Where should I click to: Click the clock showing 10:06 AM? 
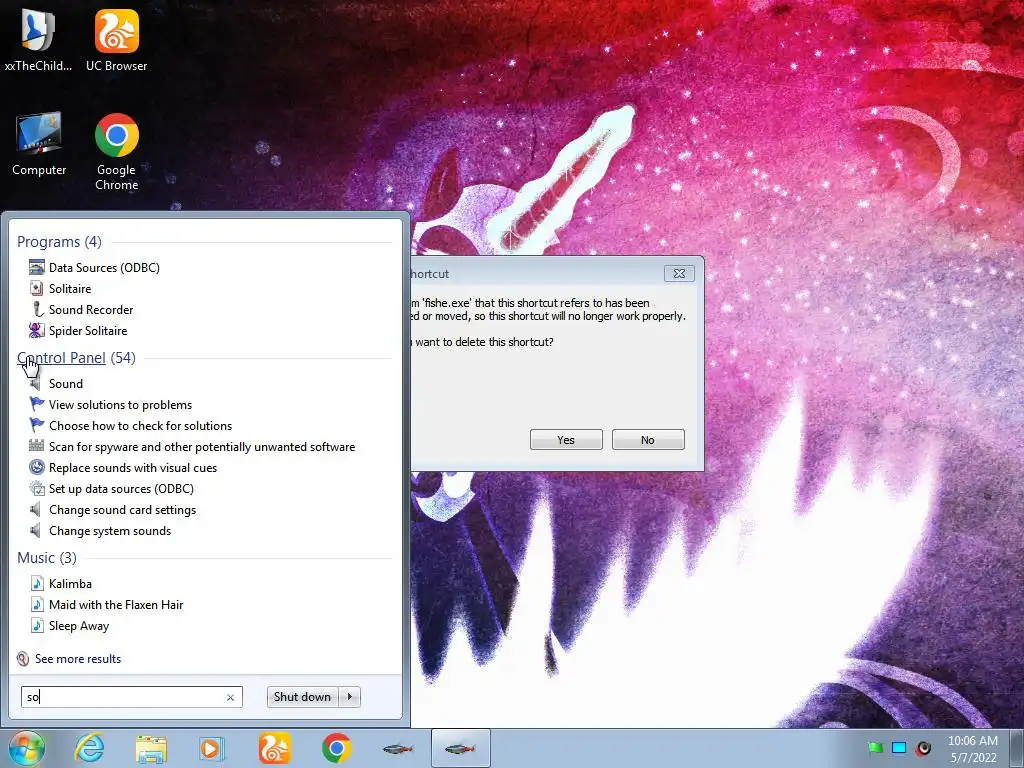(x=972, y=741)
